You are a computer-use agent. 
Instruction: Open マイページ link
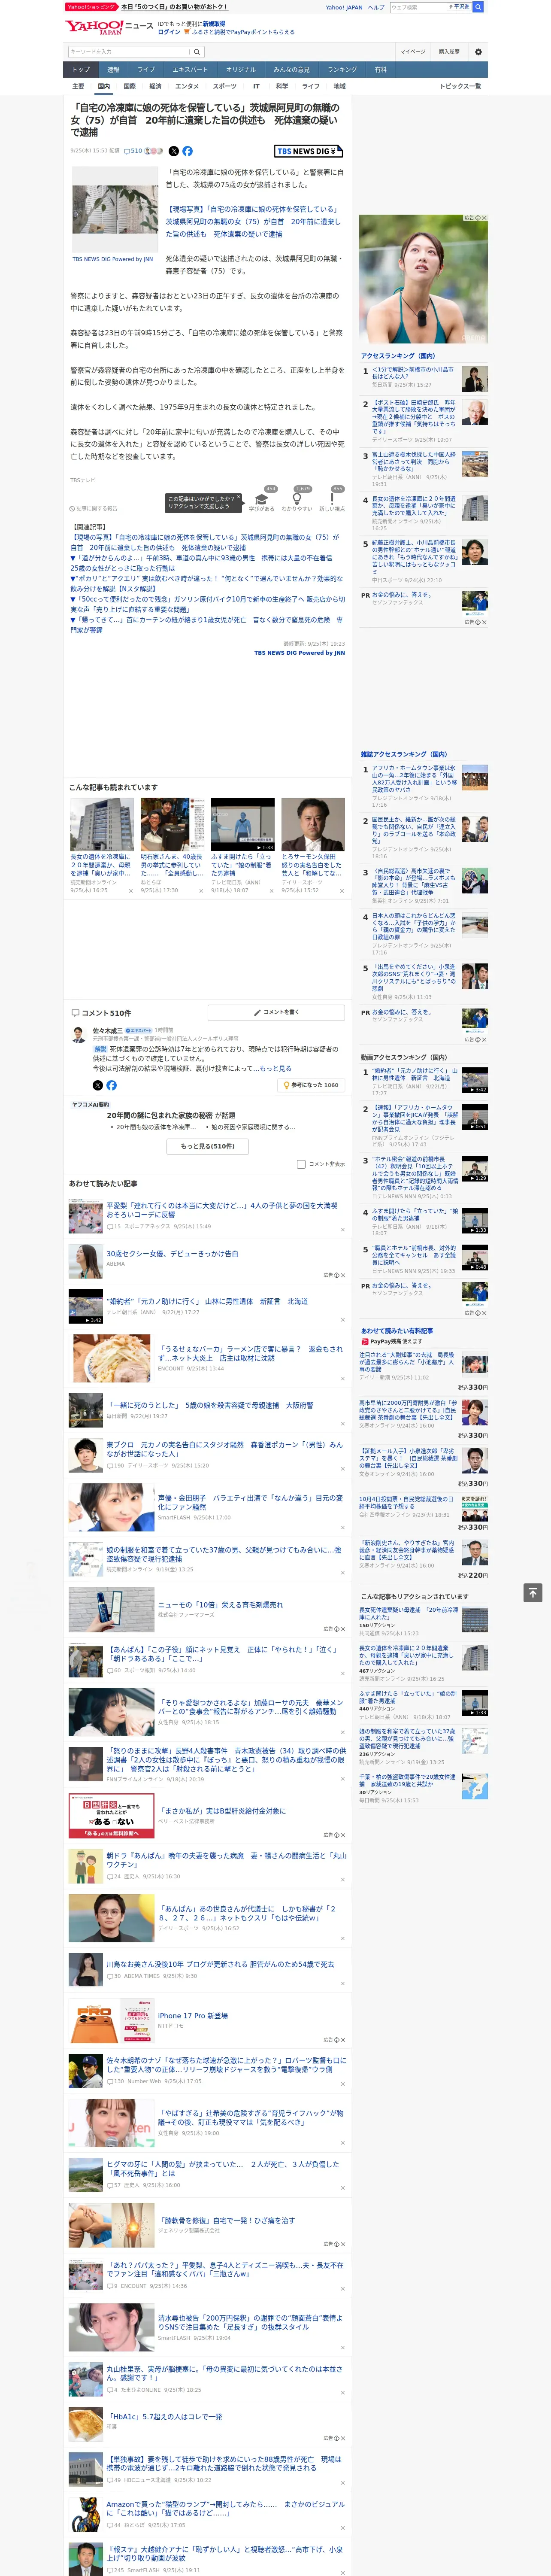point(413,51)
